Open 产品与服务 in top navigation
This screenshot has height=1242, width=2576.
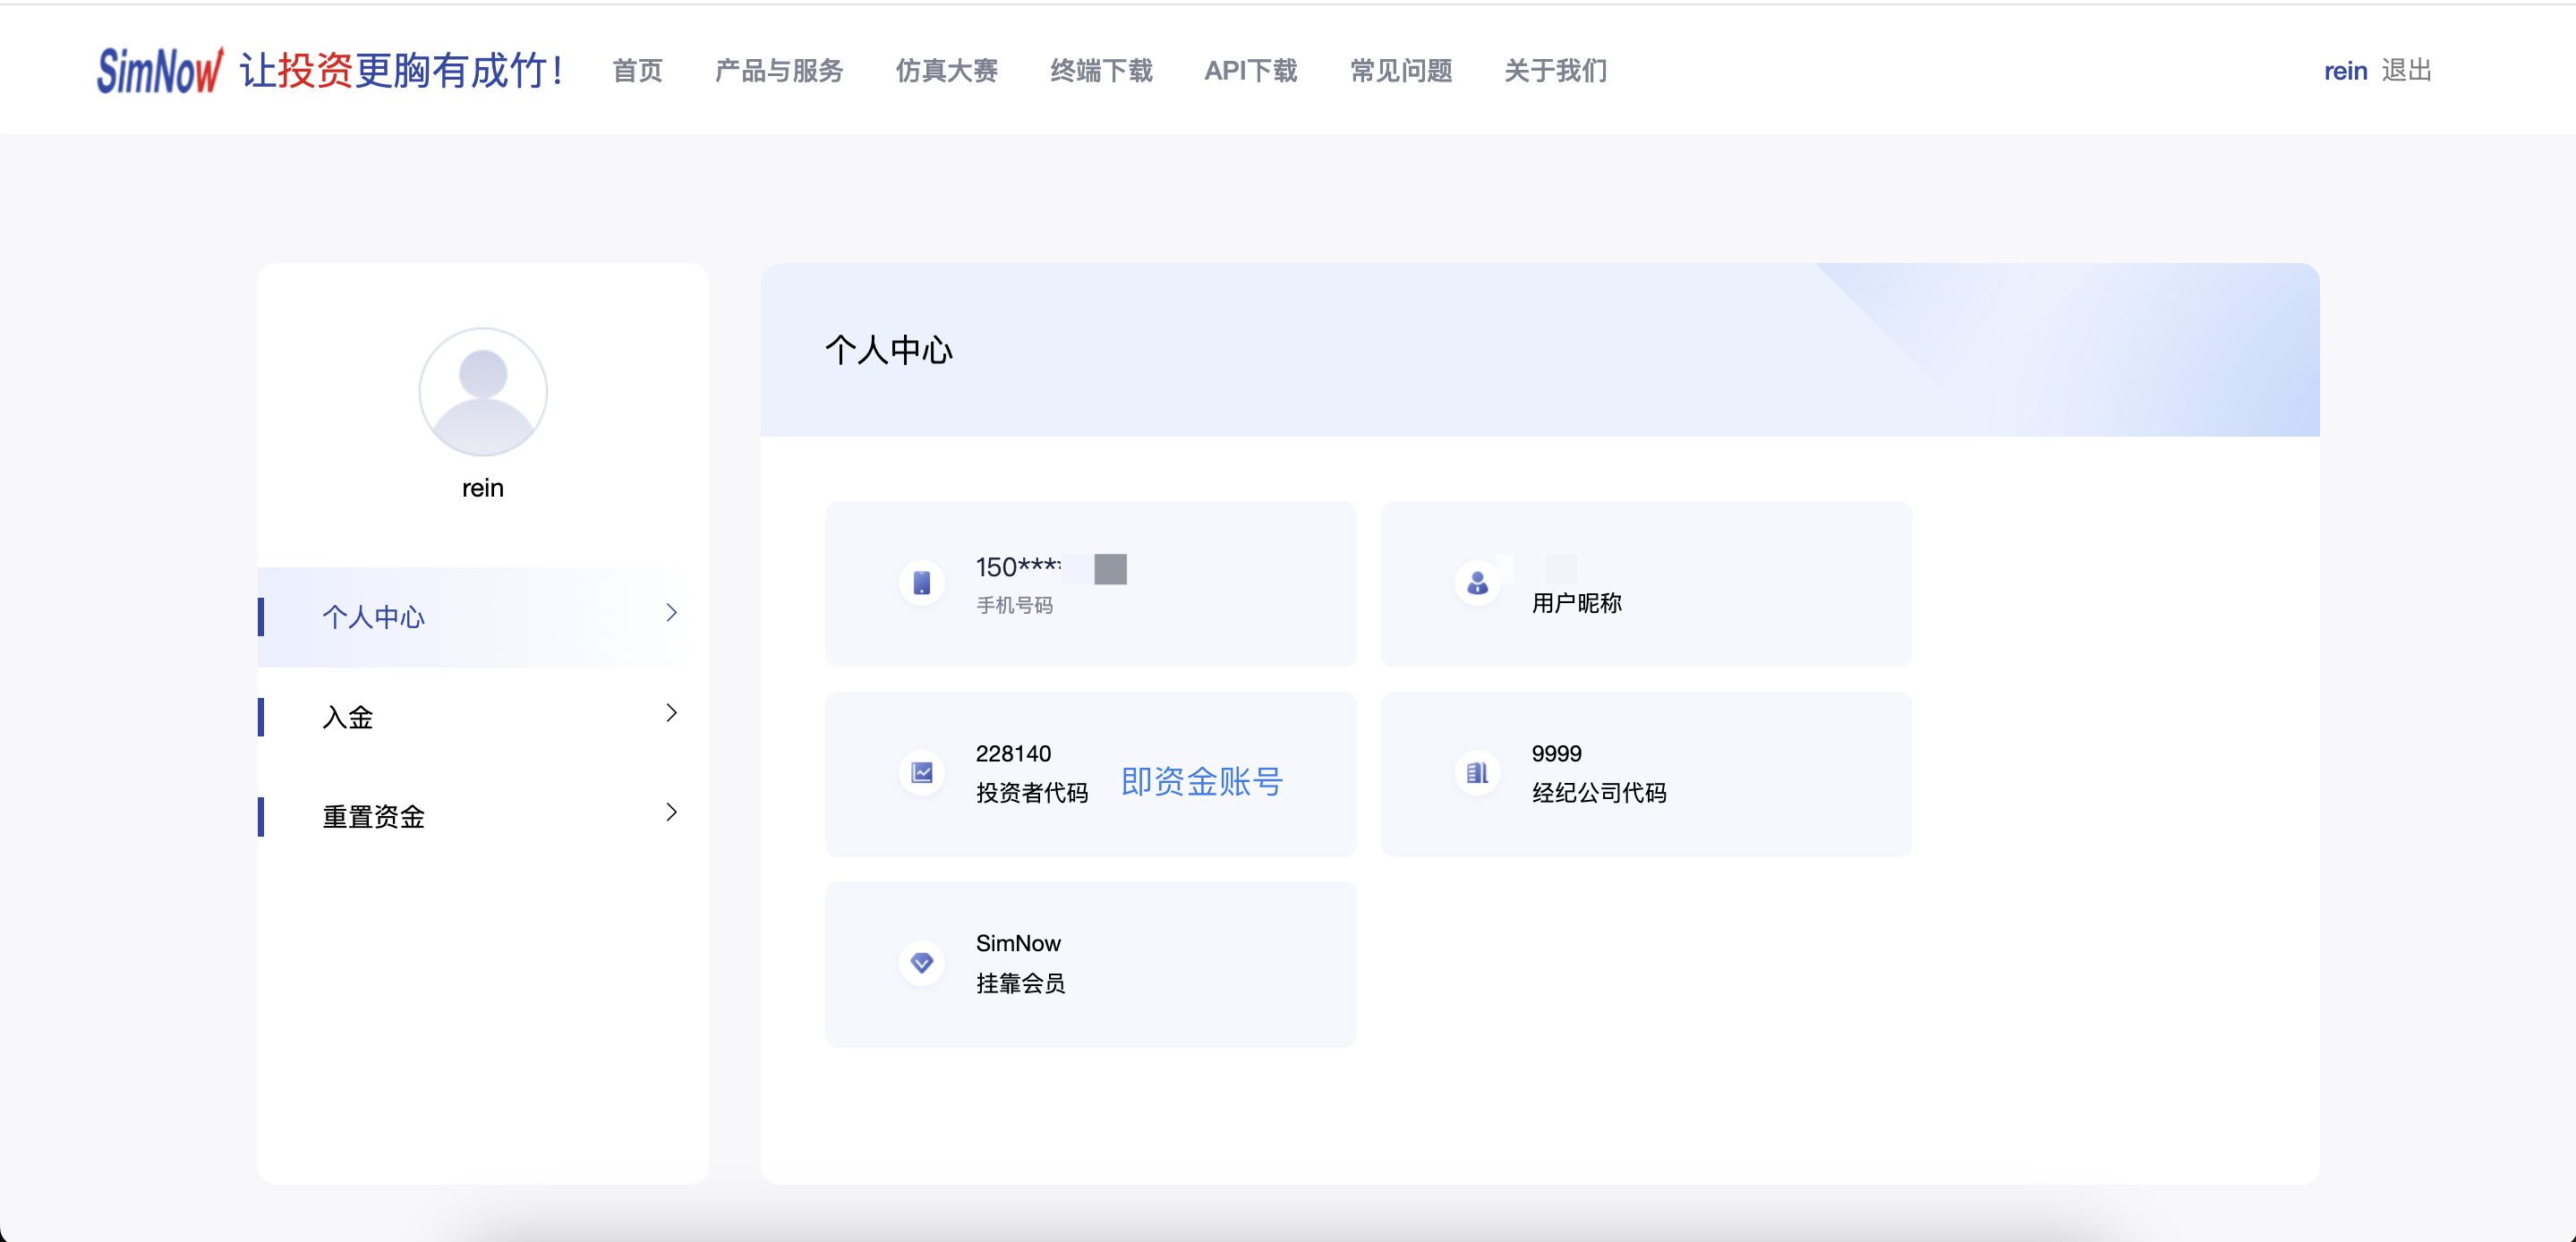click(x=779, y=71)
